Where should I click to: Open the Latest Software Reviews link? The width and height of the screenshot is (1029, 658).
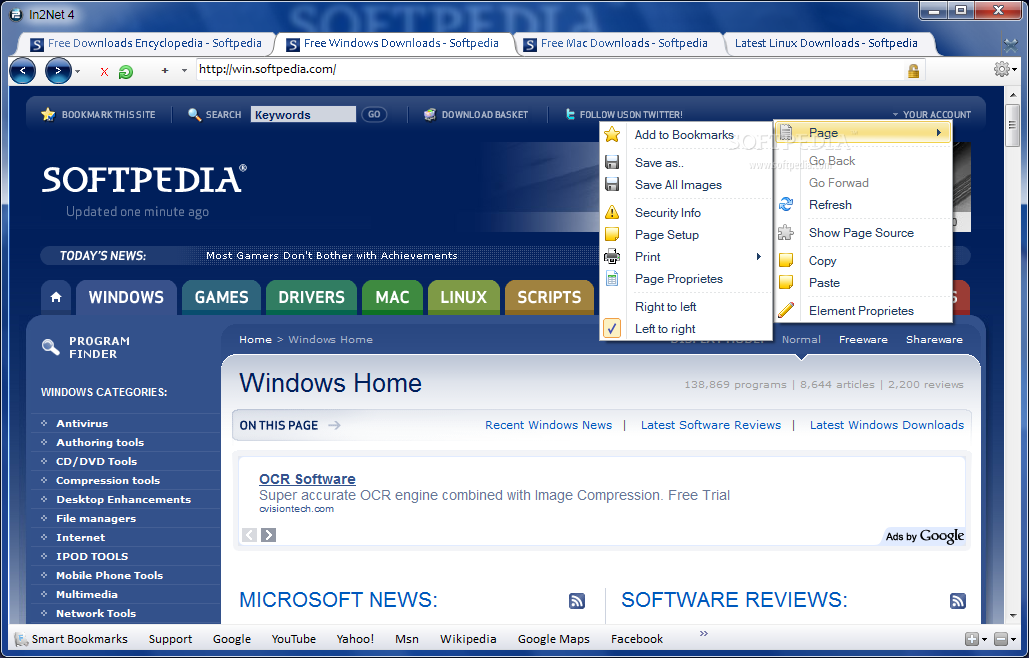[x=711, y=425]
